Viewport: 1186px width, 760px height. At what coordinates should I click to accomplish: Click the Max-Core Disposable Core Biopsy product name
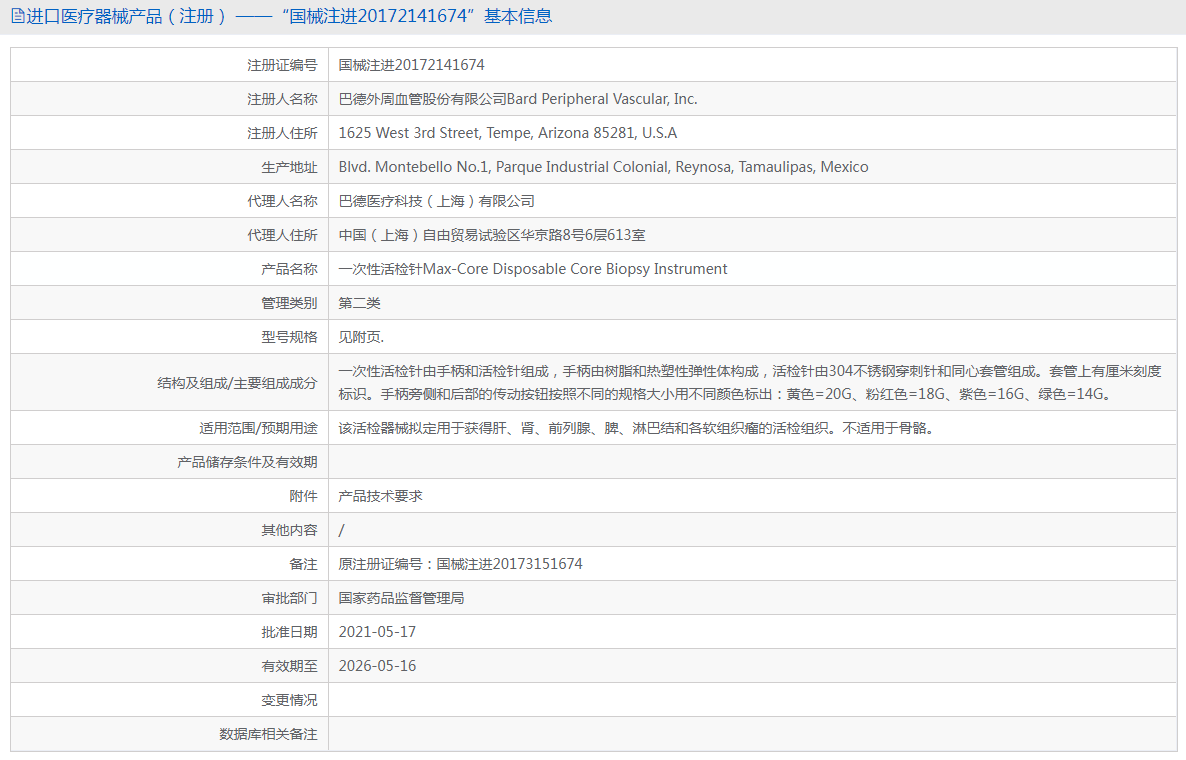point(533,269)
